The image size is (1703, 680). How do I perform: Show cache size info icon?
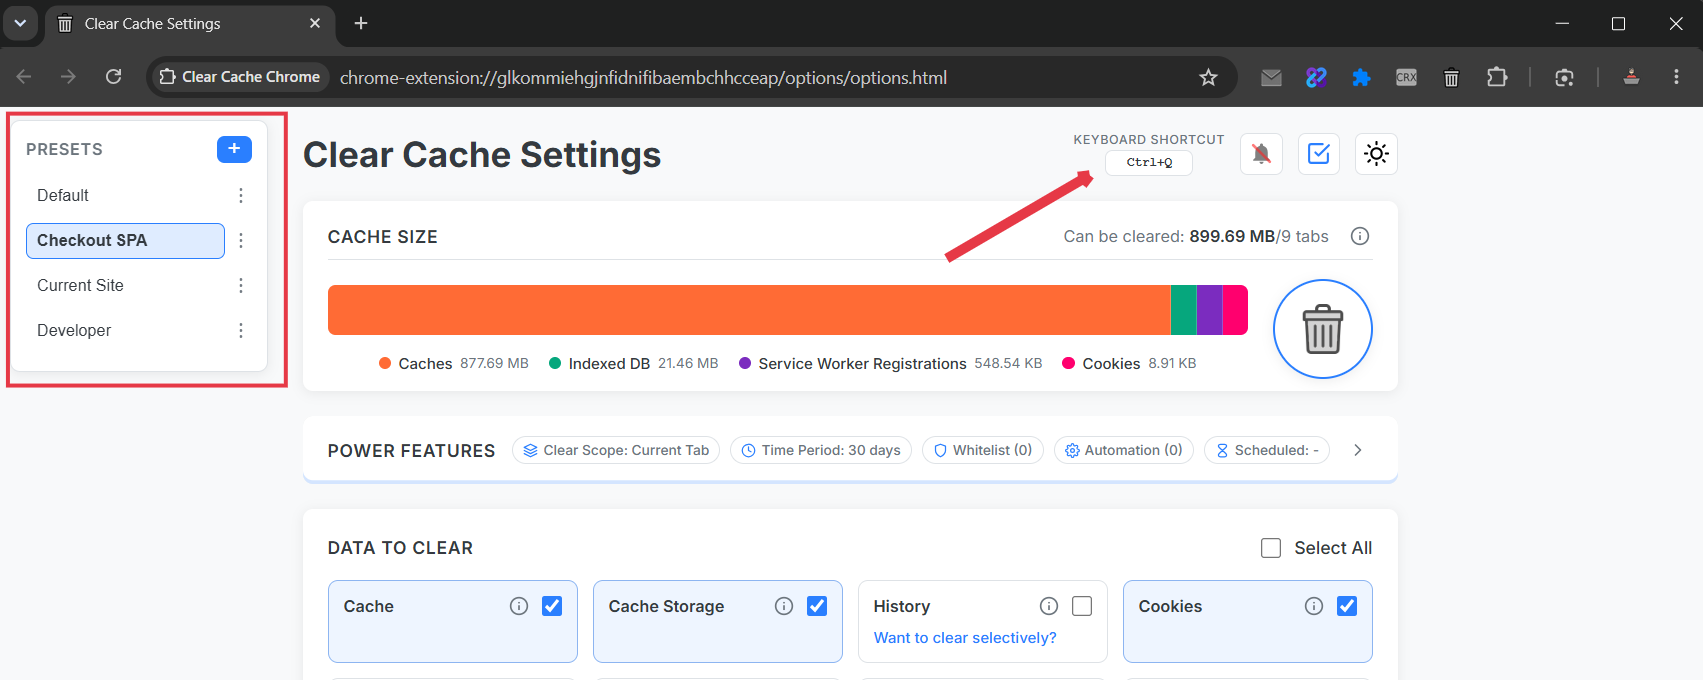tap(1360, 236)
